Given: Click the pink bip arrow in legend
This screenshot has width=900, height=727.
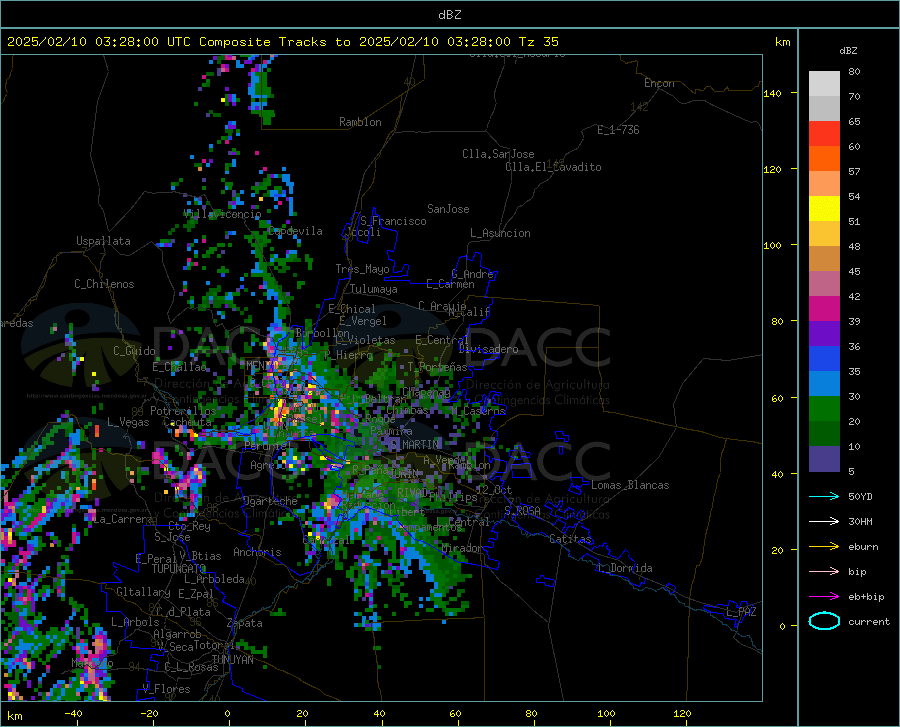Looking at the screenshot, I should point(824,572).
